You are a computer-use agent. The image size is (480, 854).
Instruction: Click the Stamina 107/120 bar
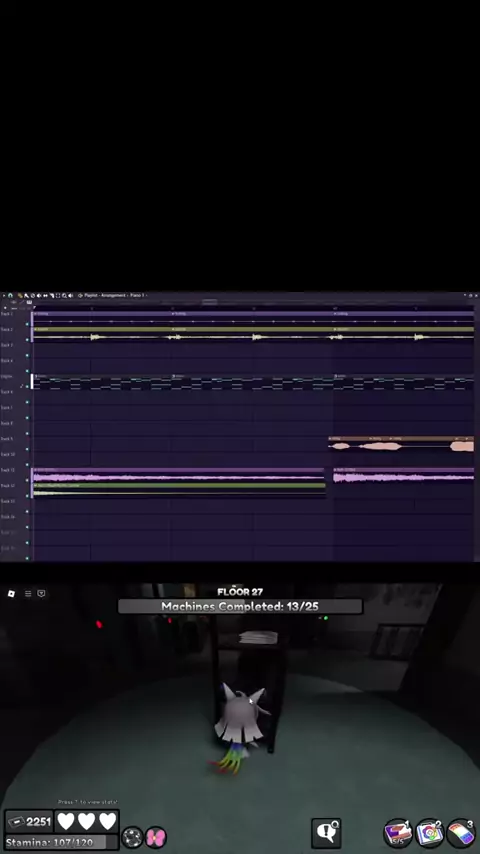click(62, 842)
